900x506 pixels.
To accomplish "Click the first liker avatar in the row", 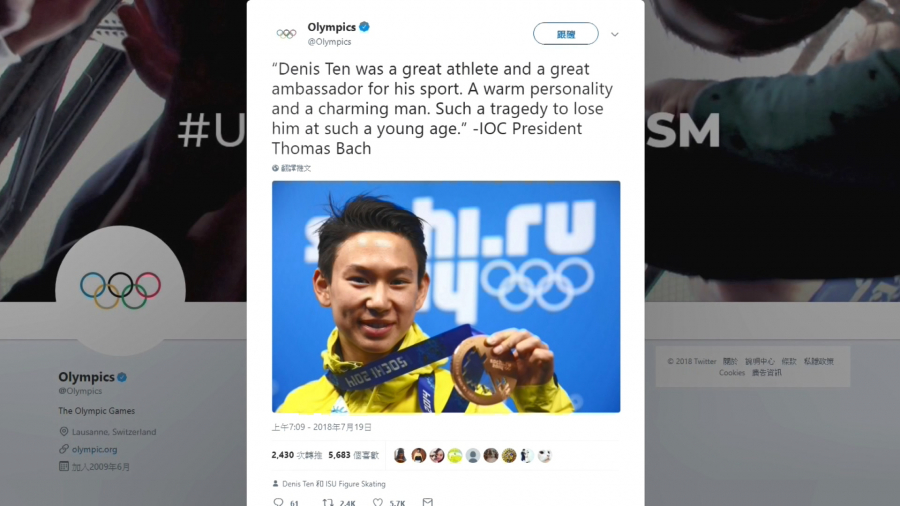I will coord(400,456).
